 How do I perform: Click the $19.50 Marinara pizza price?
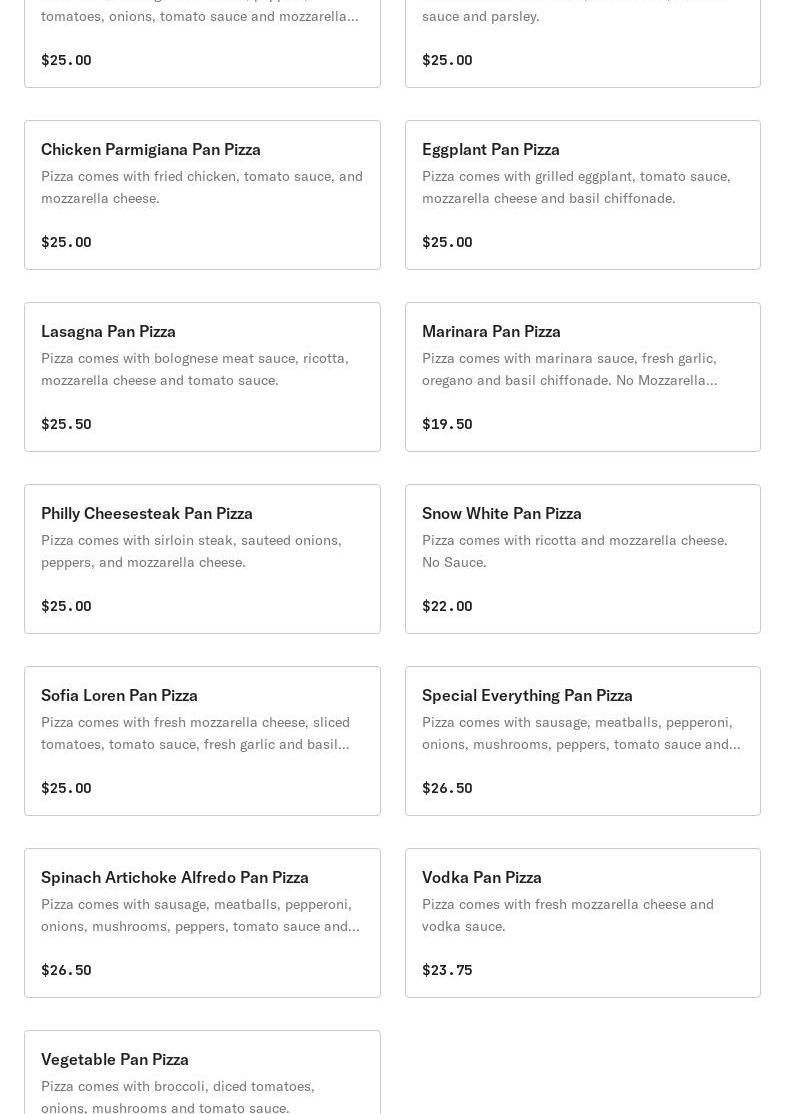tap(447, 424)
